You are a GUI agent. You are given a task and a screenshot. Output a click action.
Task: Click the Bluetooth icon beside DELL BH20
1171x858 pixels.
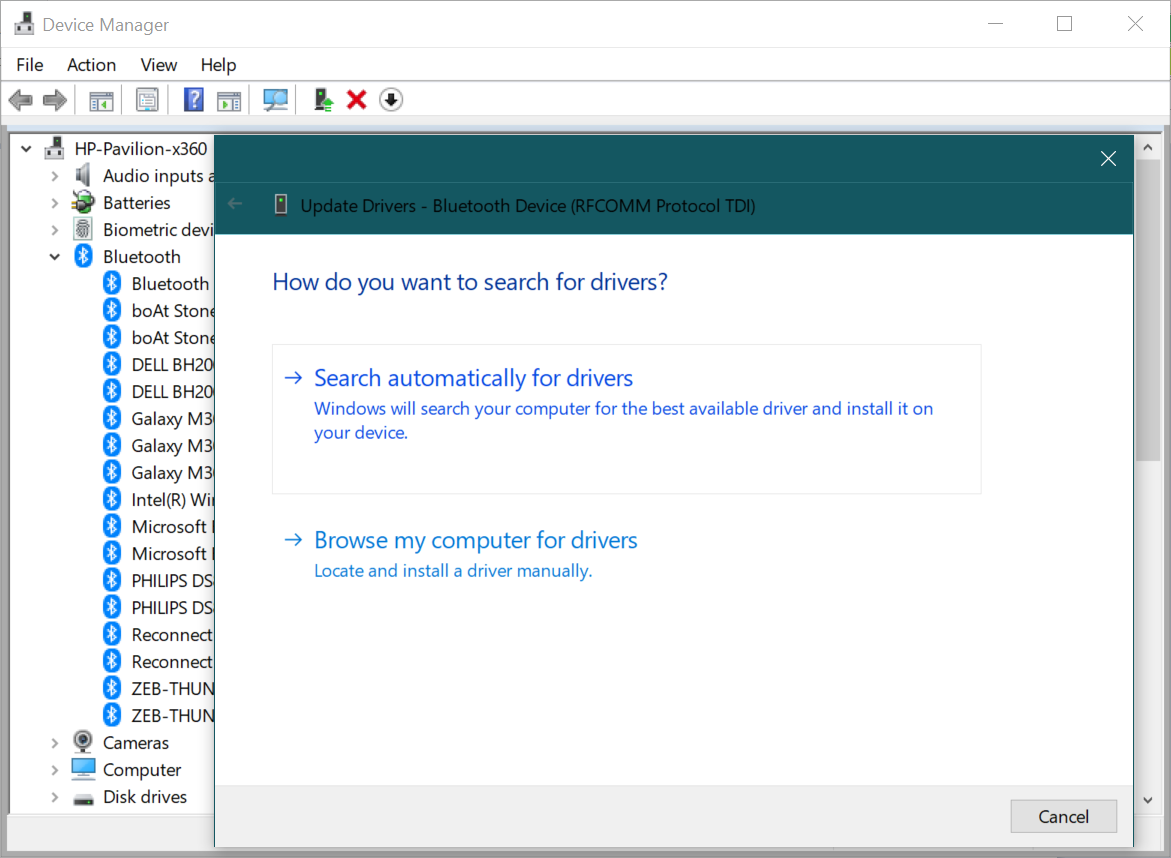click(112, 364)
